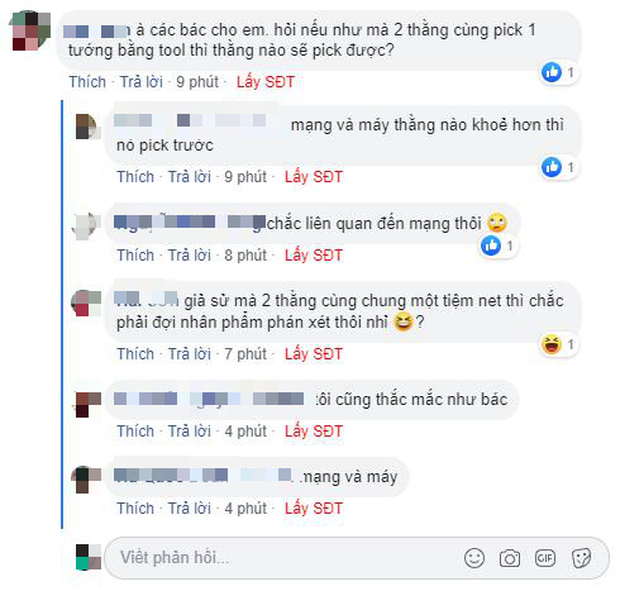Screen dimensions: 620x591
Task: Open the sticker picker in reply box
Action: point(581,558)
